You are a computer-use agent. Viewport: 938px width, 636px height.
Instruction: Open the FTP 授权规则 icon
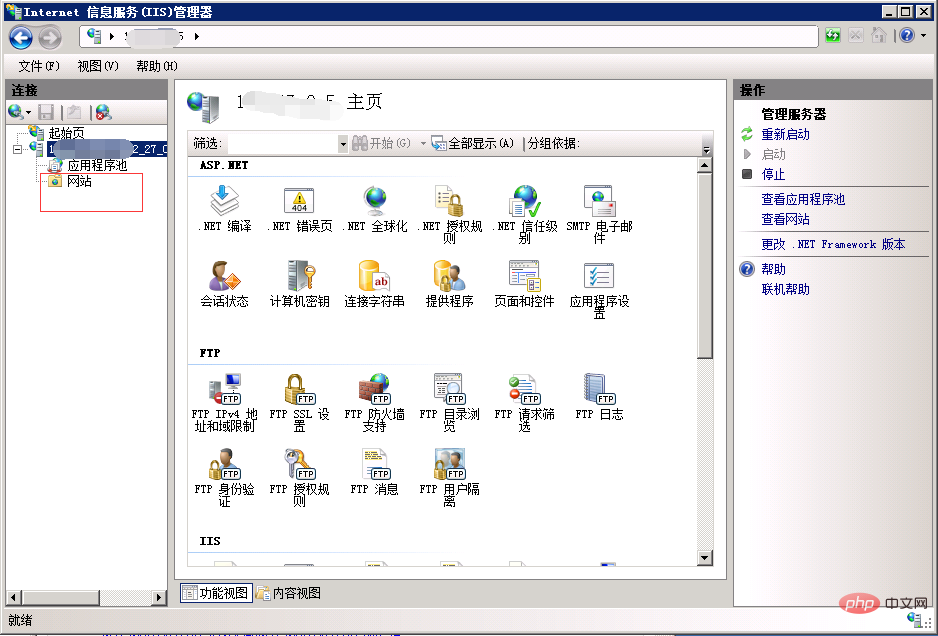click(299, 477)
